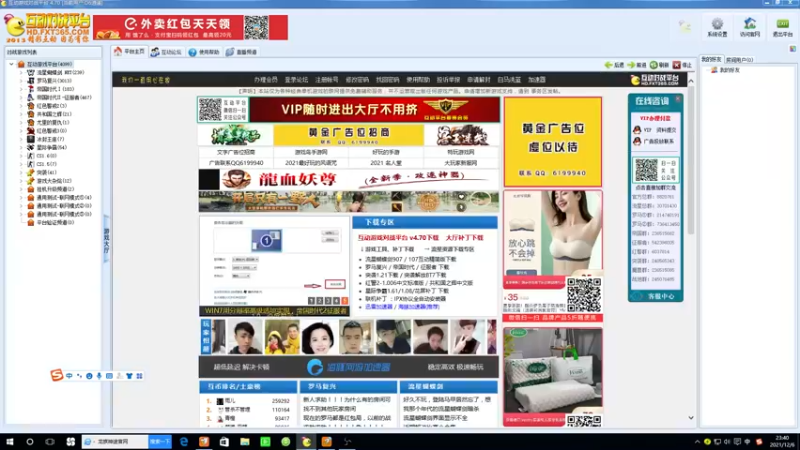
Task: Open the 我的好友 tab
Action: coord(711,60)
